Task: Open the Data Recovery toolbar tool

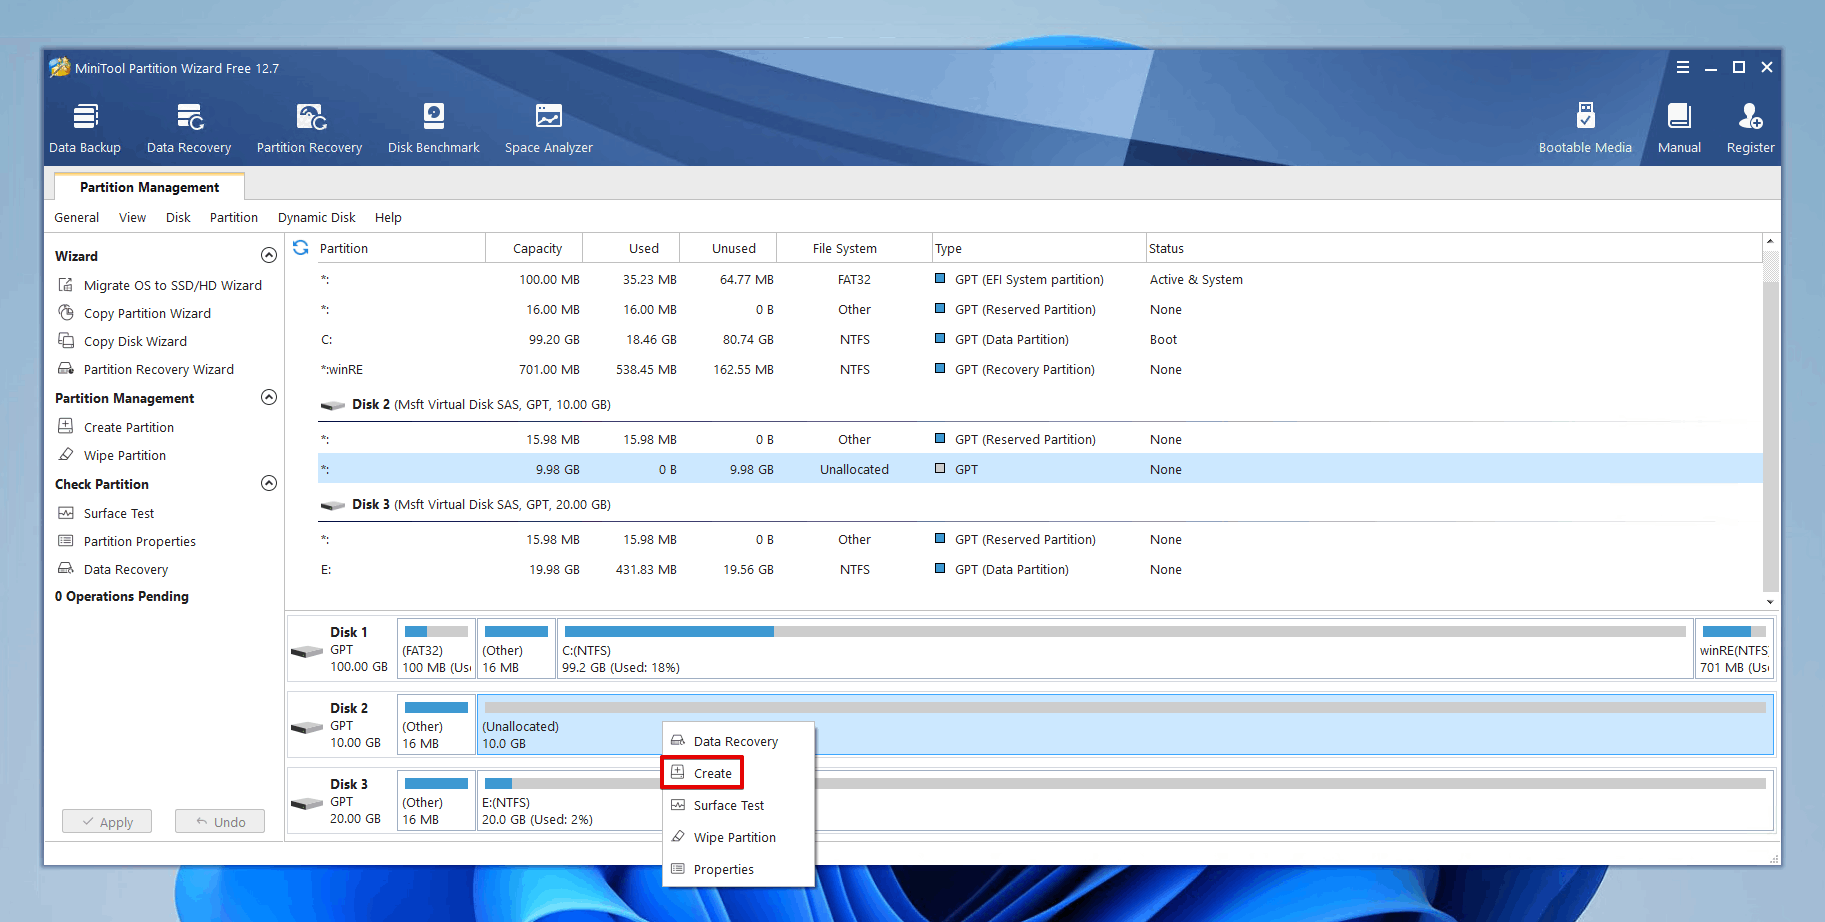Action: [189, 129]
